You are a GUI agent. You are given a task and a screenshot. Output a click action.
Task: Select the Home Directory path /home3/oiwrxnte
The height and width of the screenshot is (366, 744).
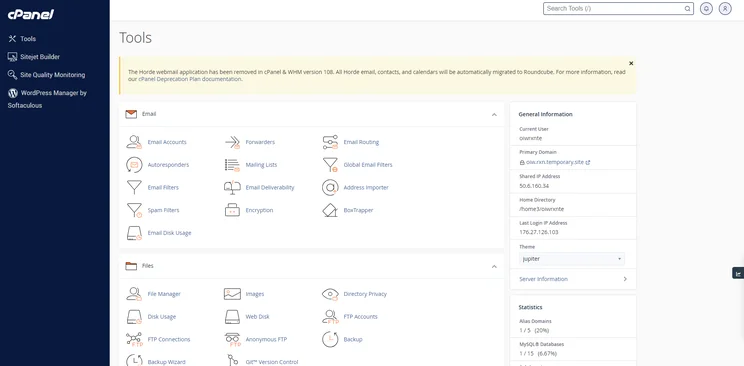point(541,209)
